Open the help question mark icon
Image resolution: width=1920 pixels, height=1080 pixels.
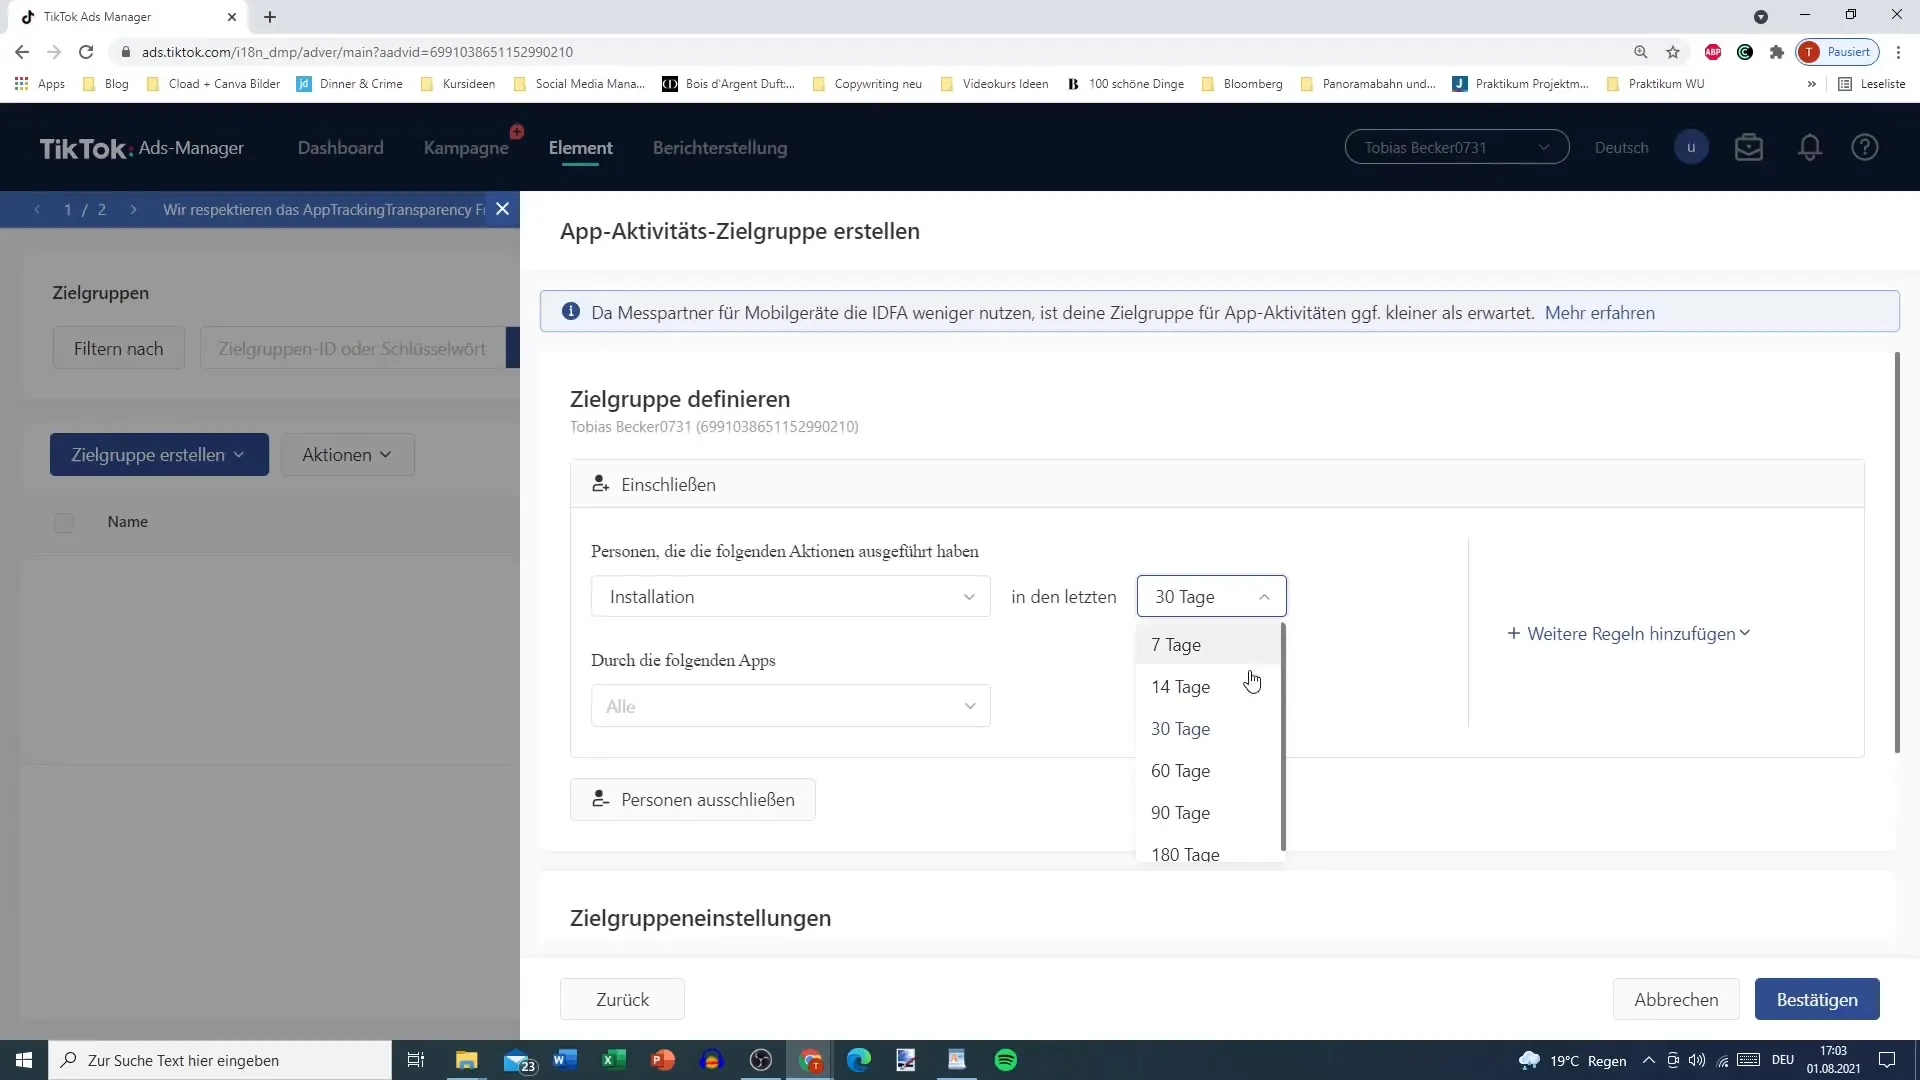coord(1865,147)
